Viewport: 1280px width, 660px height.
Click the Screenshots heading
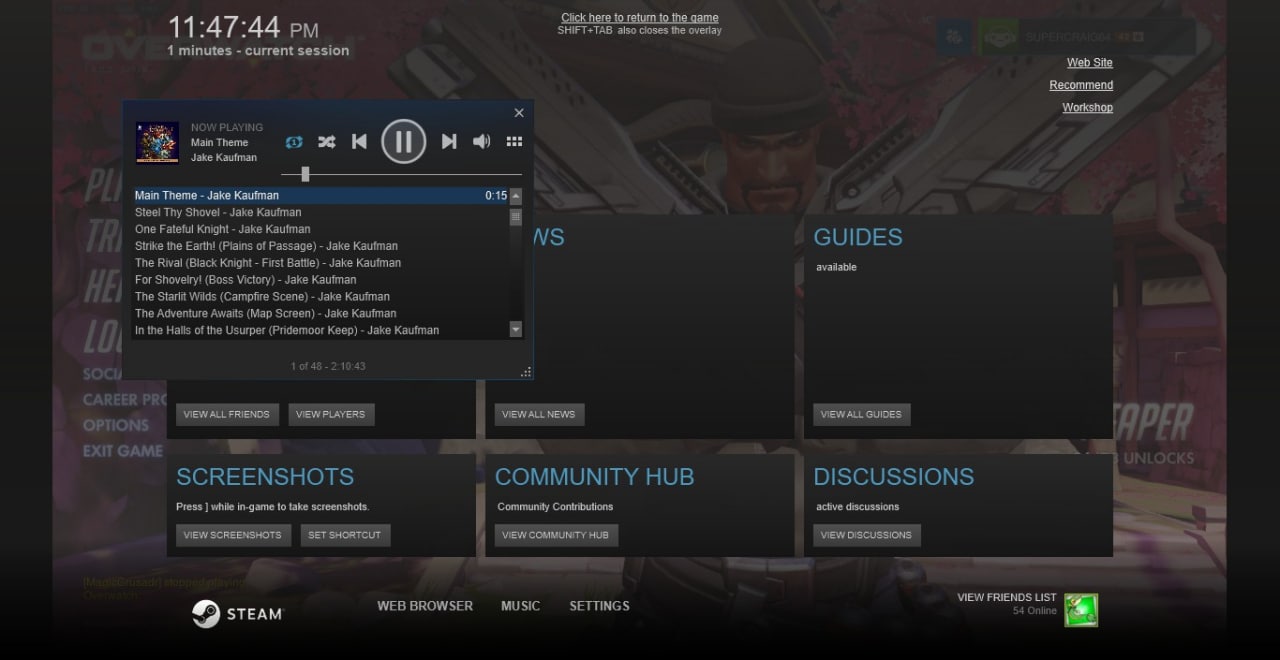tap(265, 477)
